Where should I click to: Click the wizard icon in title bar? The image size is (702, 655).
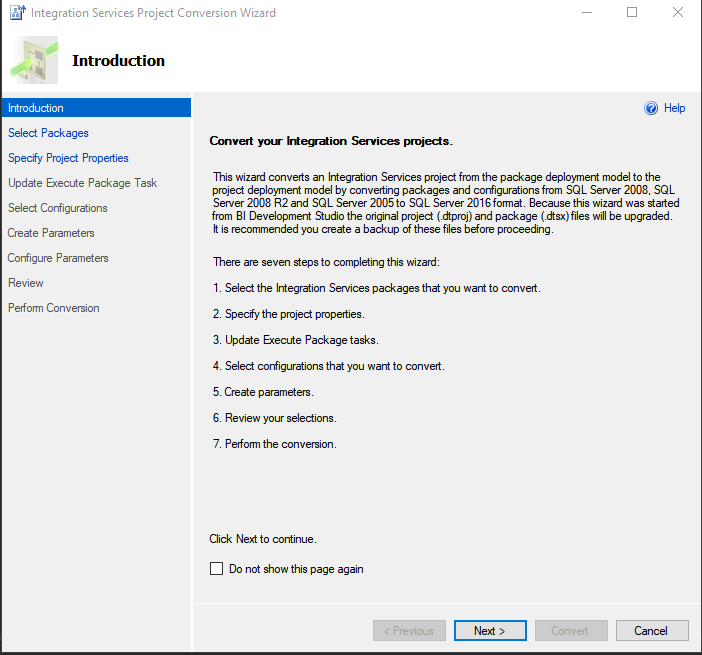(x=17, y=13)
